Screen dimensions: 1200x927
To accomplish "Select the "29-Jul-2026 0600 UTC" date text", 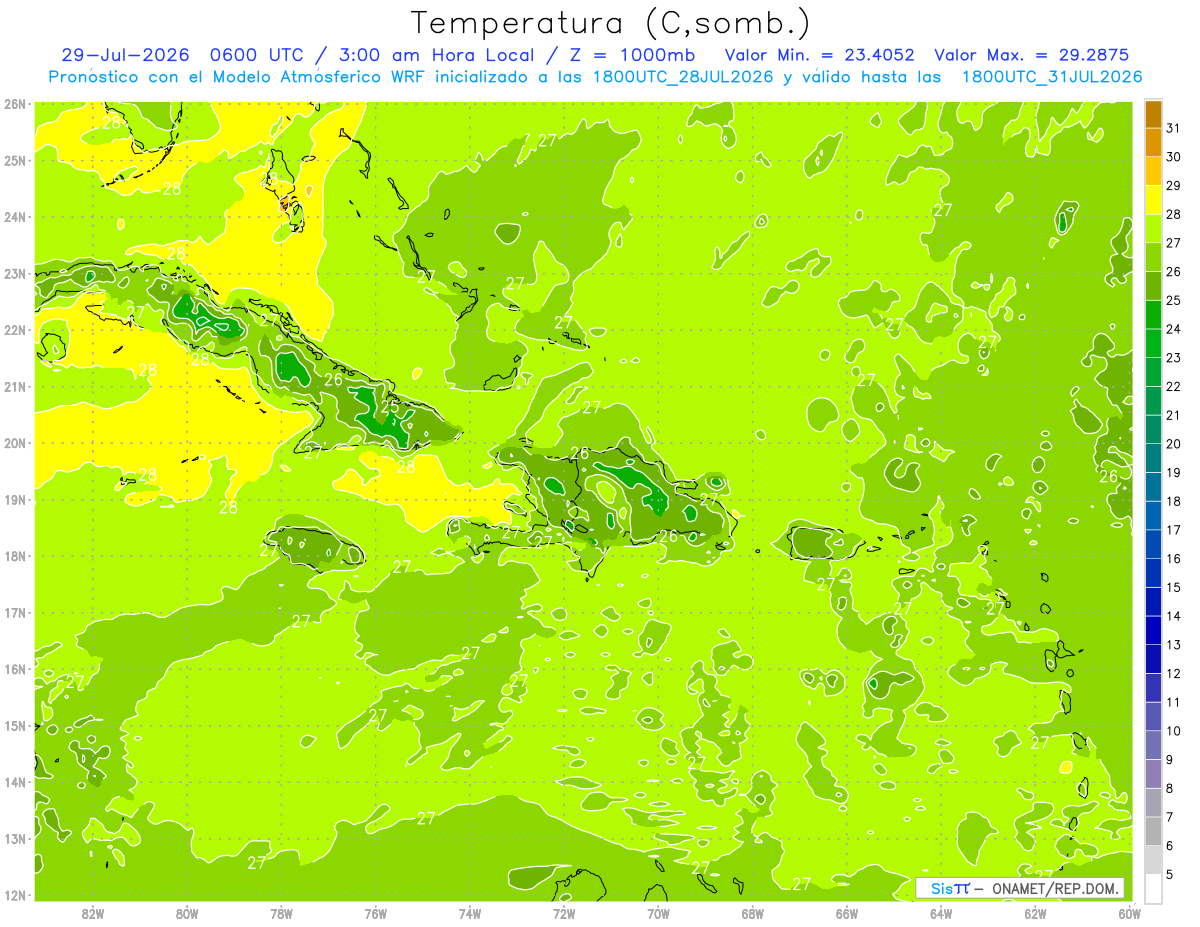I will pos(182,55).
